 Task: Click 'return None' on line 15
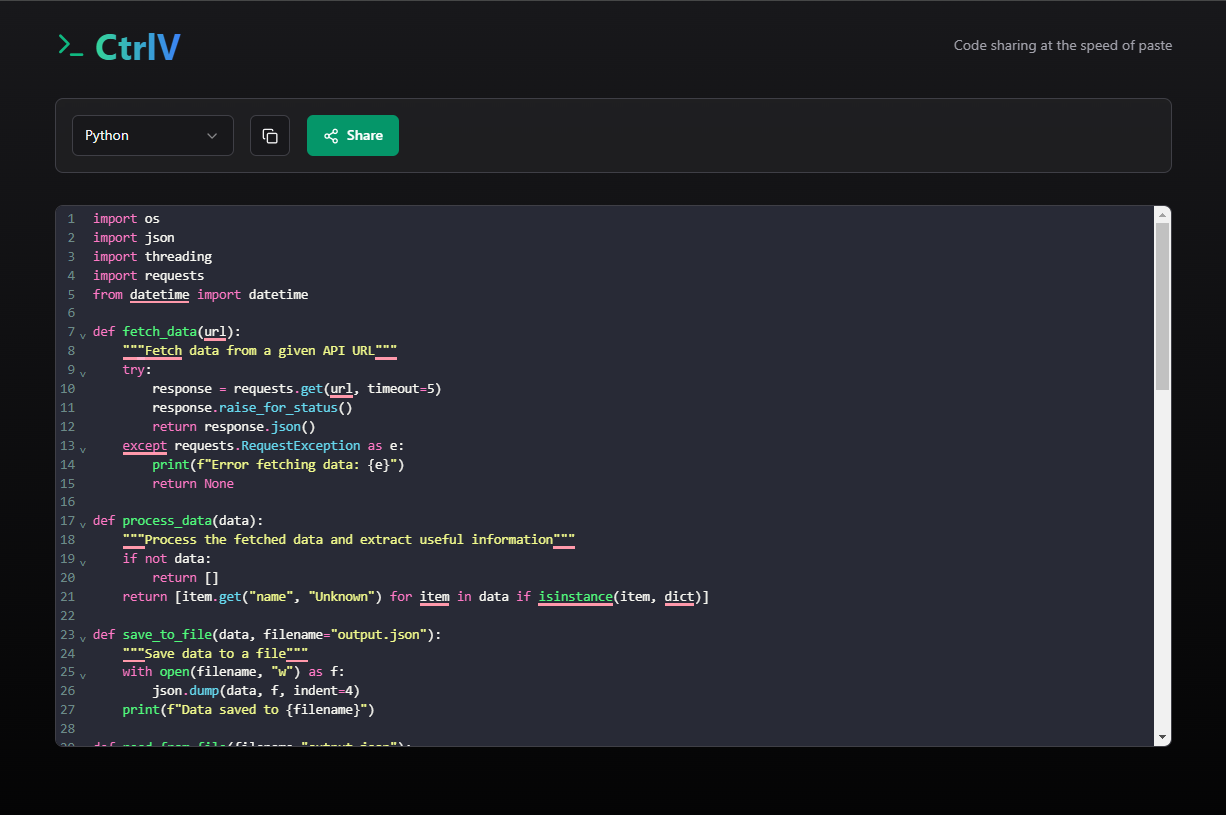click(x=193, y=484)
